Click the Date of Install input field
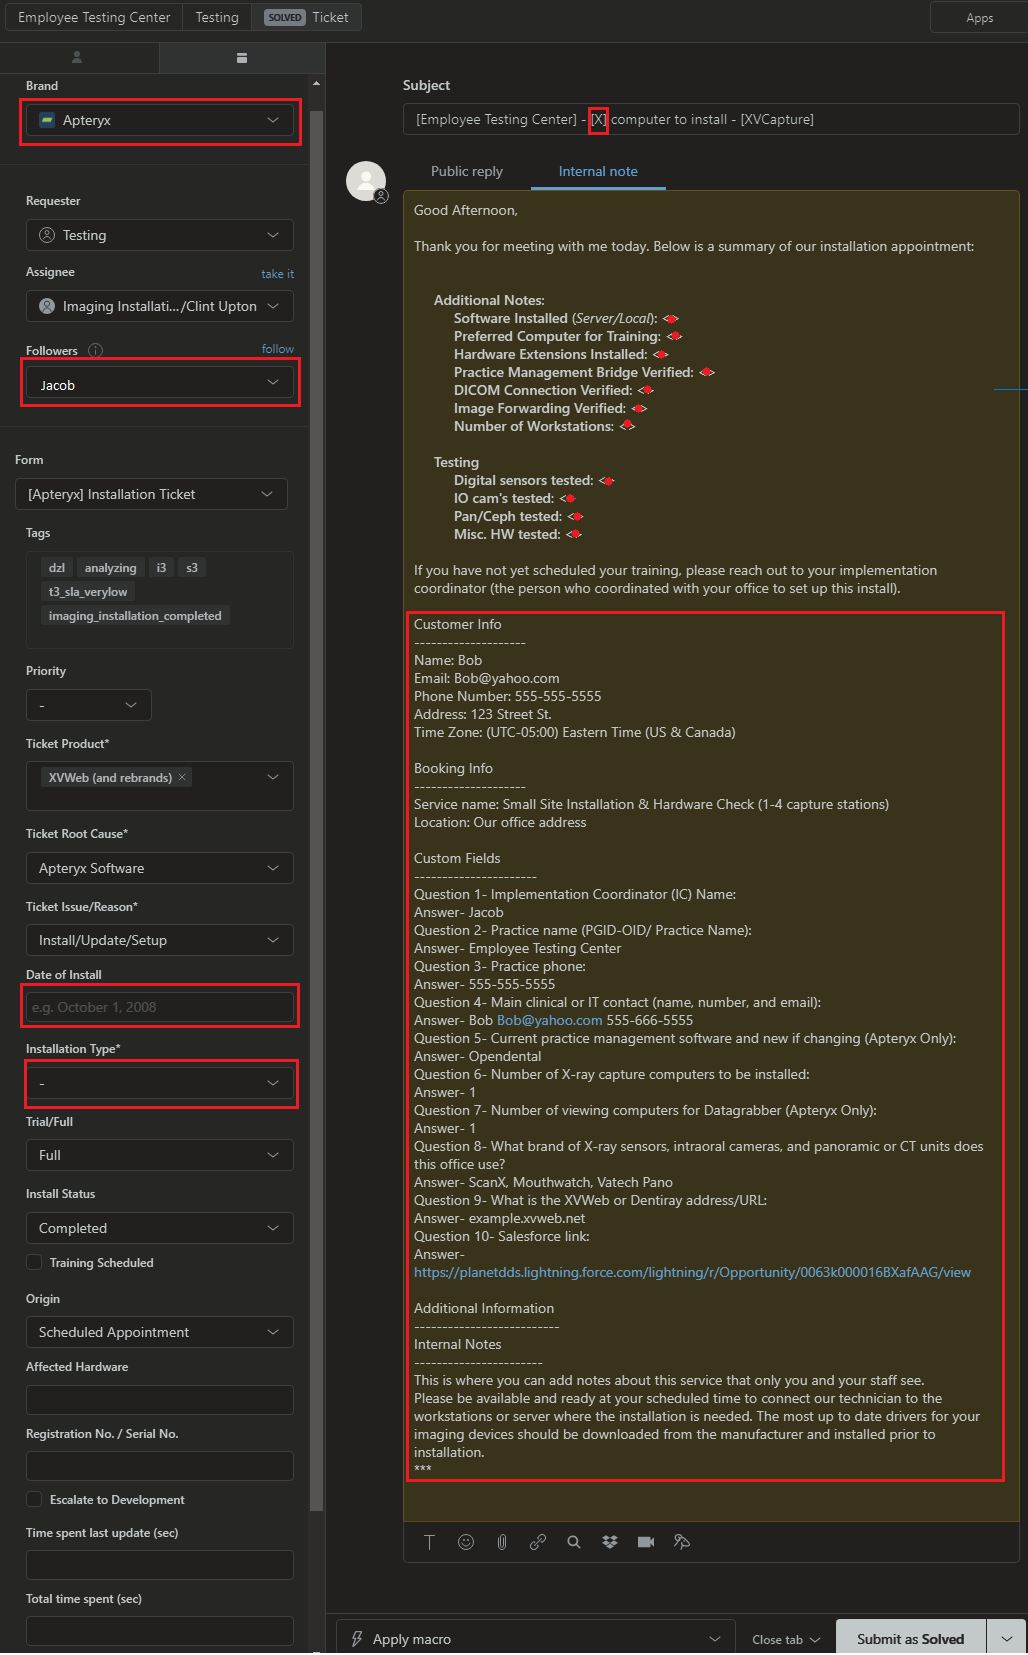Screen dimensions: 1028x1655 pyautogui.click(x=160, y=1007)
